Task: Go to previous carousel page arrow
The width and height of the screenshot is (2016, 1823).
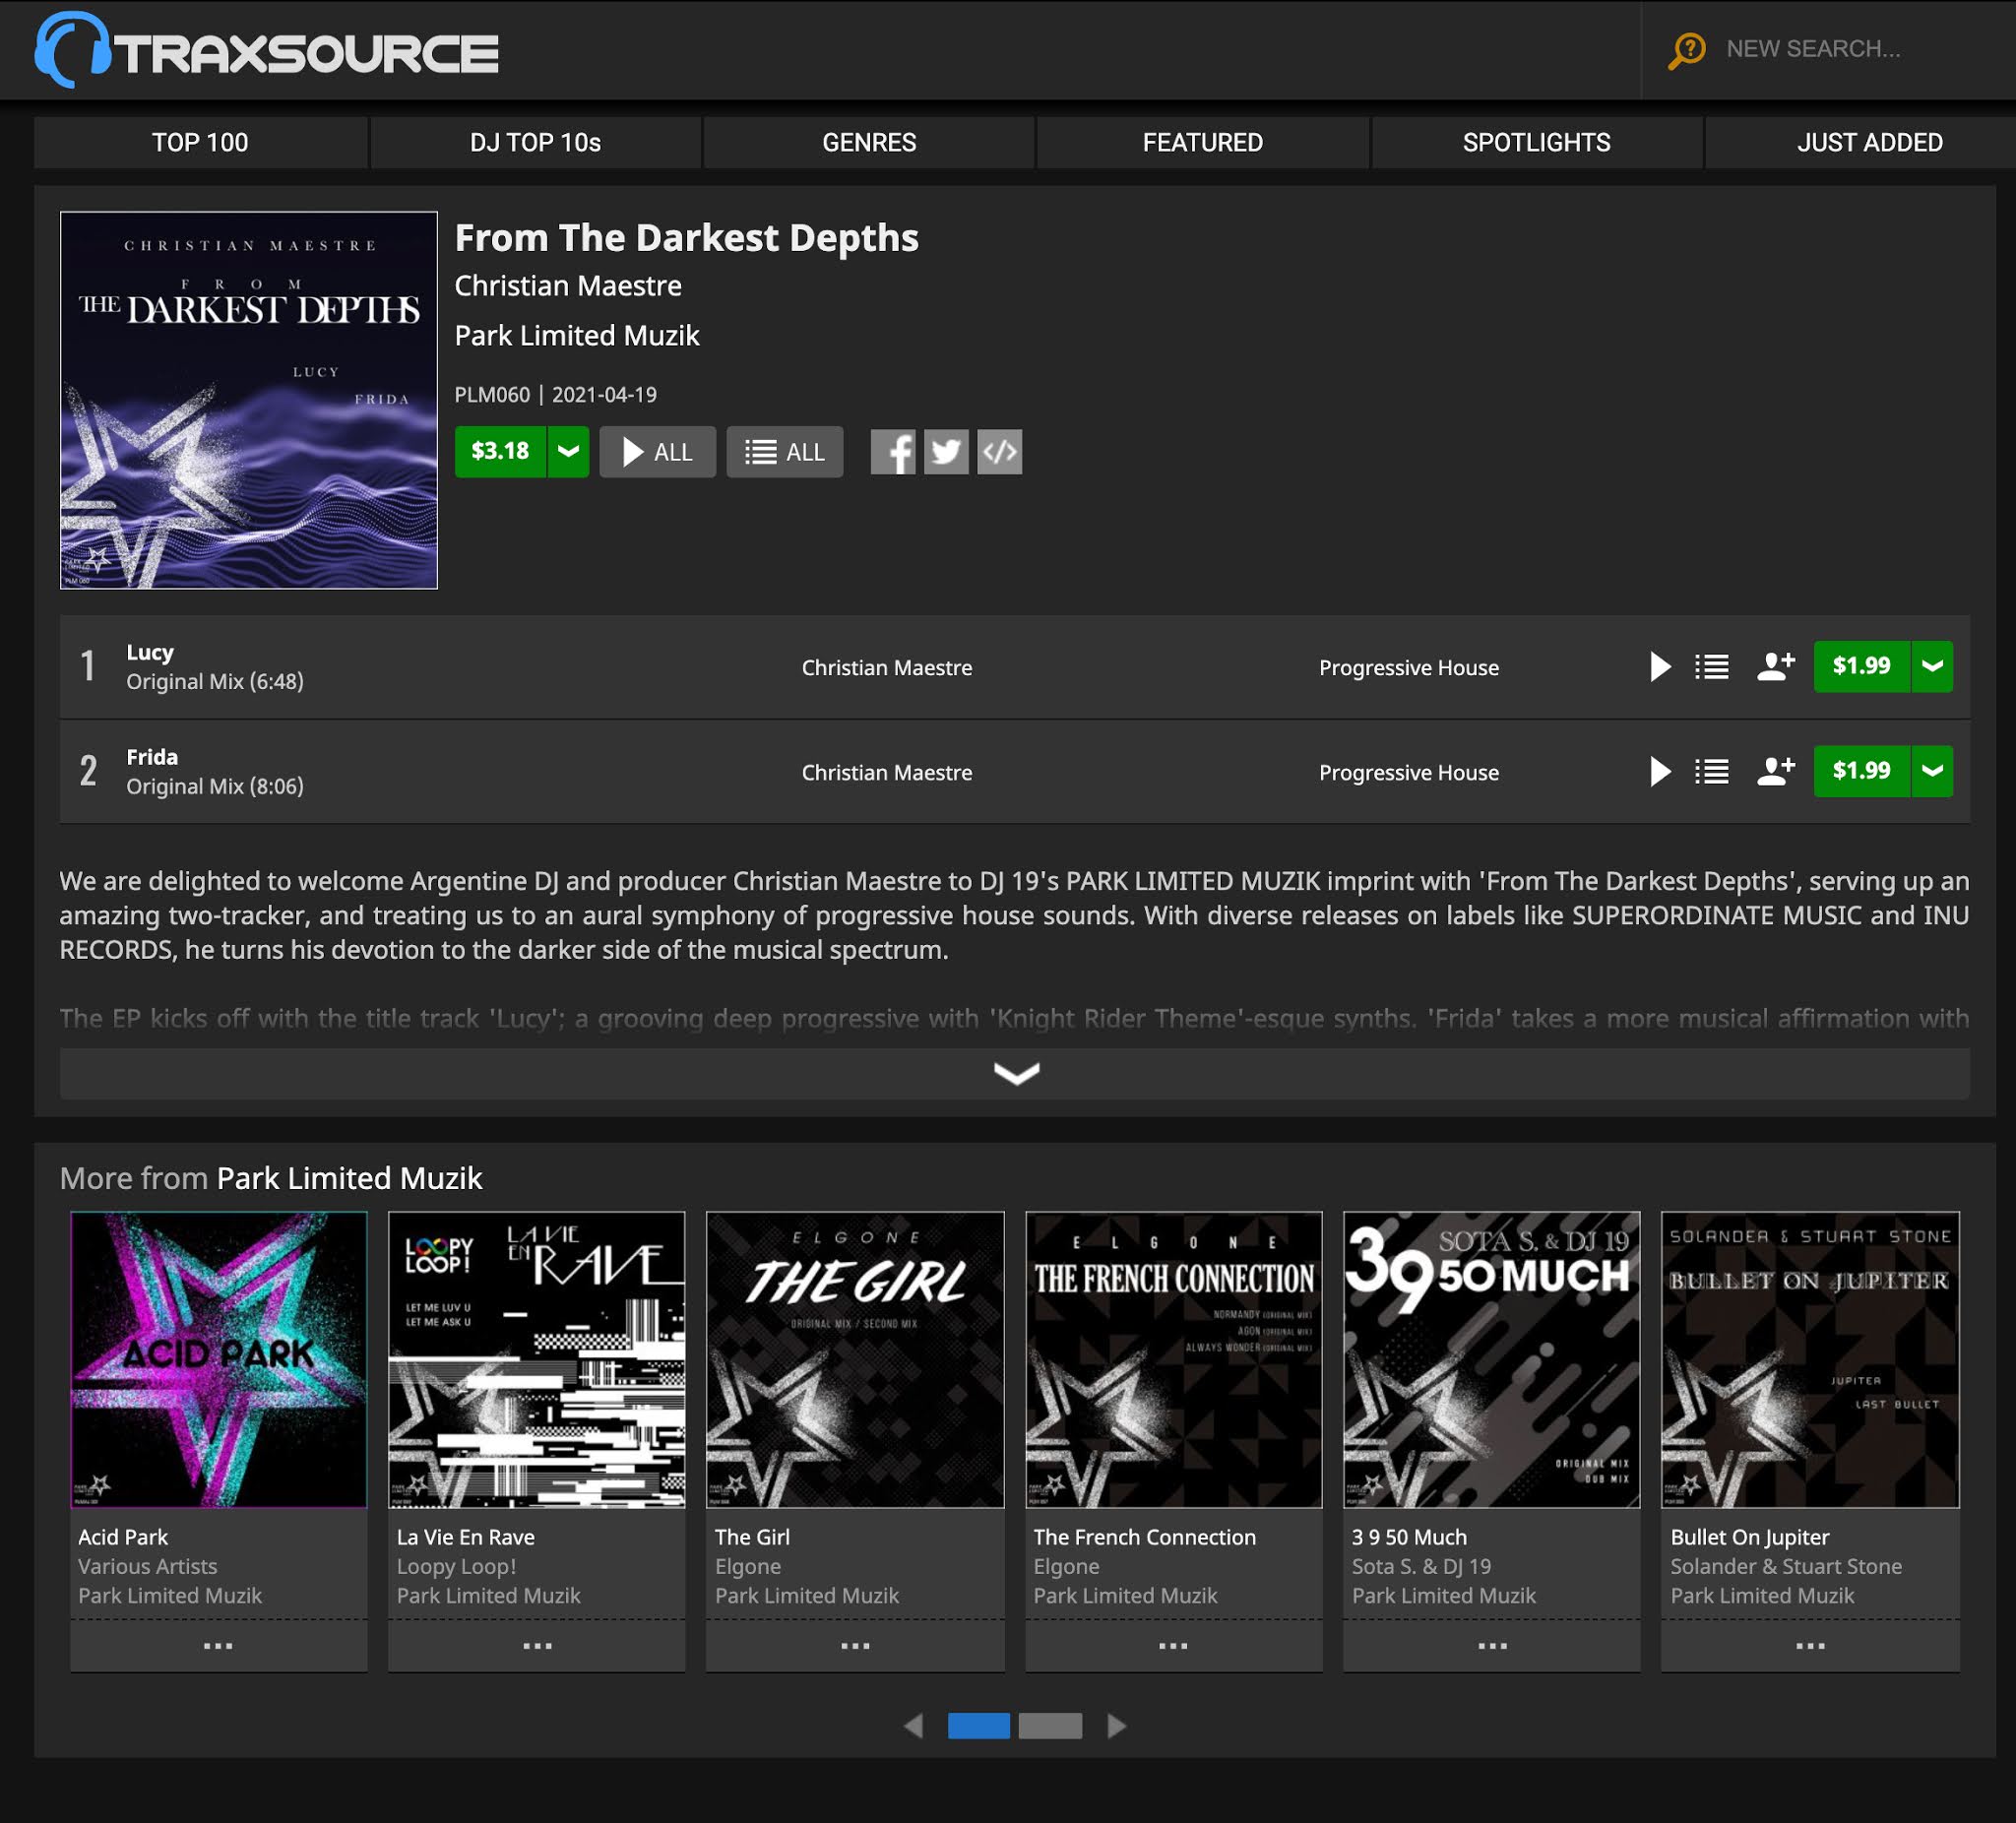Action: tap(913, 1726)
